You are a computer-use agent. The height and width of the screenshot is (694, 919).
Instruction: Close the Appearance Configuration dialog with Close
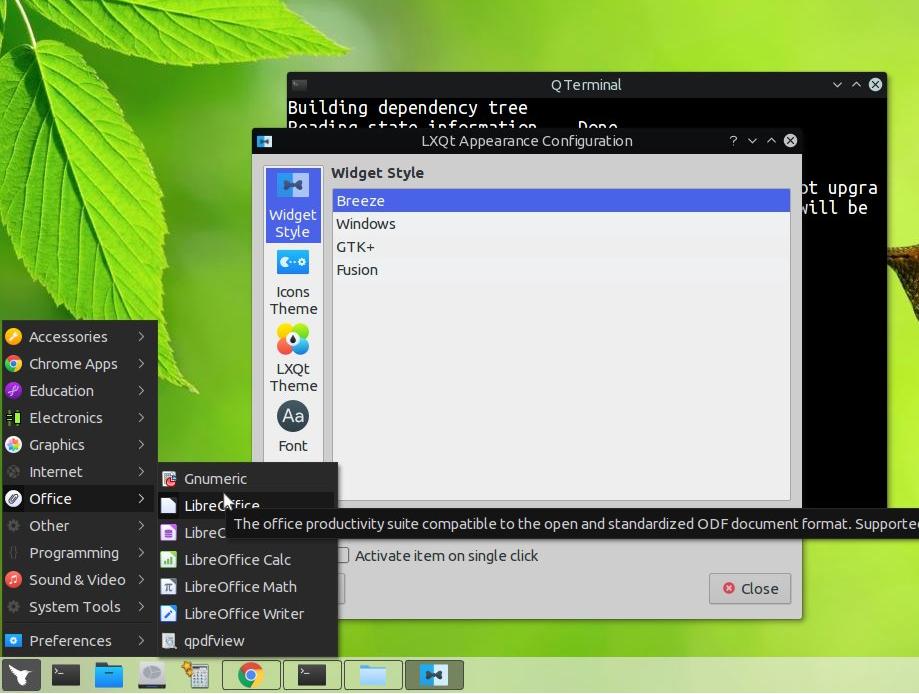750,588
